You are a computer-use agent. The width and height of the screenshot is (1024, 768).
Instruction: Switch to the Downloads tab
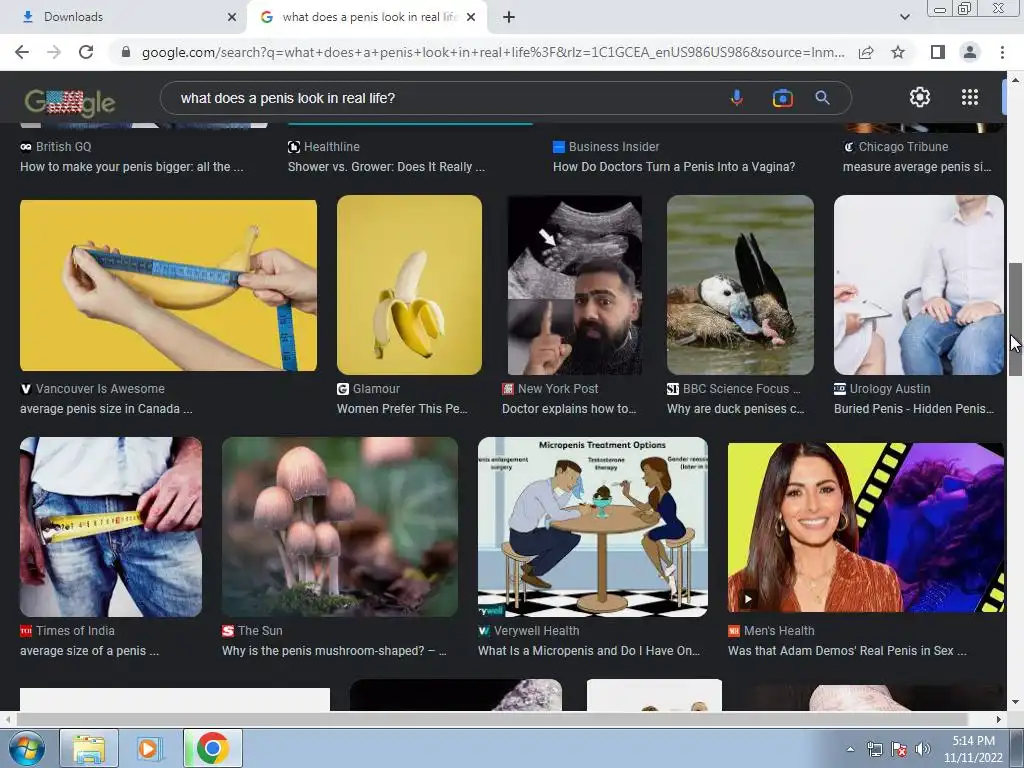(x=123, y=17)
